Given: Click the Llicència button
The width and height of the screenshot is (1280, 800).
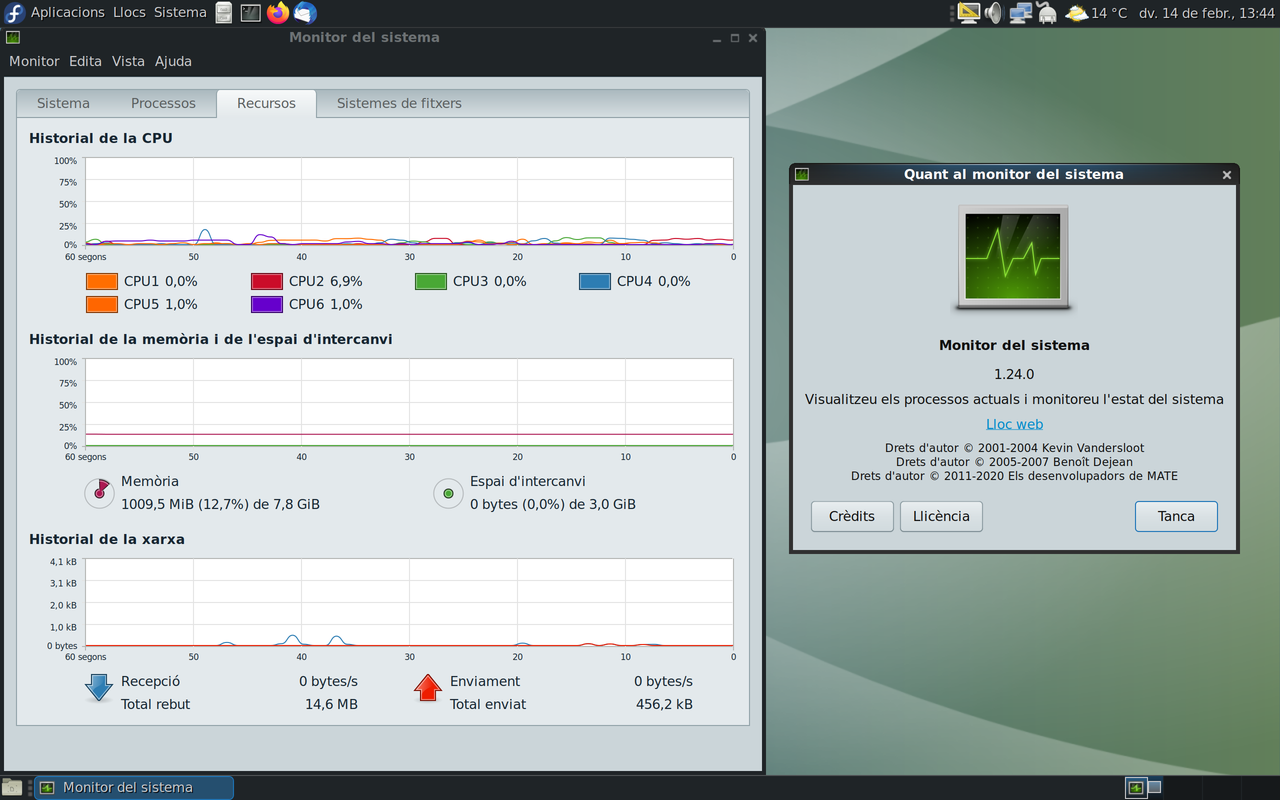Looking at the screenshot, I should click(941, 516).
